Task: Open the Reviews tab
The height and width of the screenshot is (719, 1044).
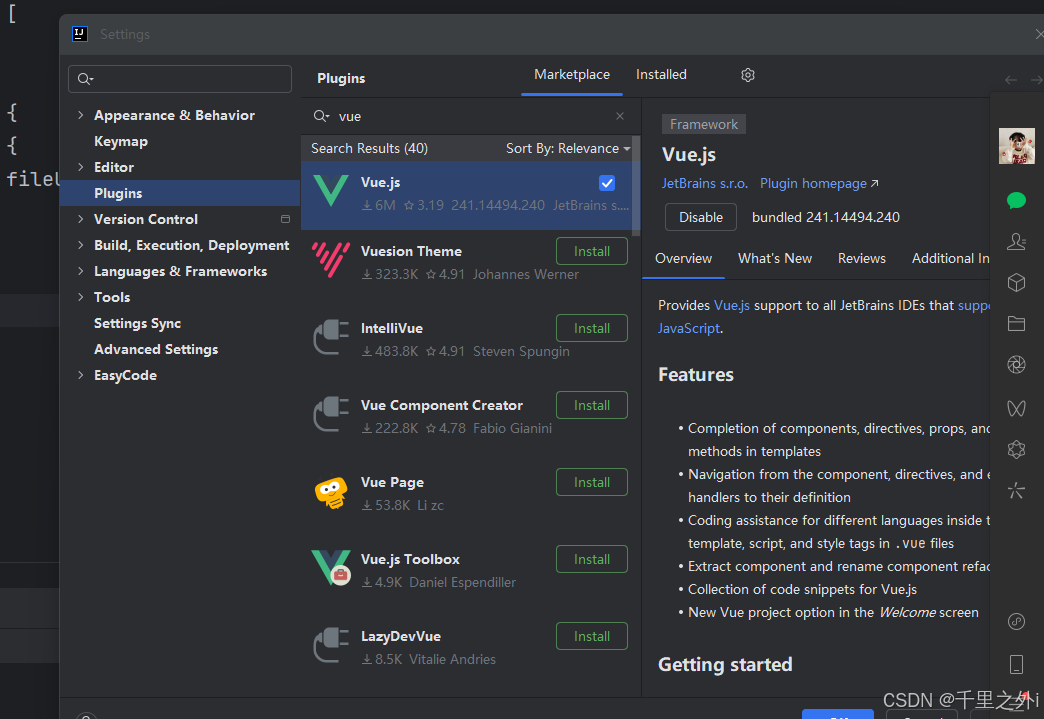Action: tap(862, 258)
